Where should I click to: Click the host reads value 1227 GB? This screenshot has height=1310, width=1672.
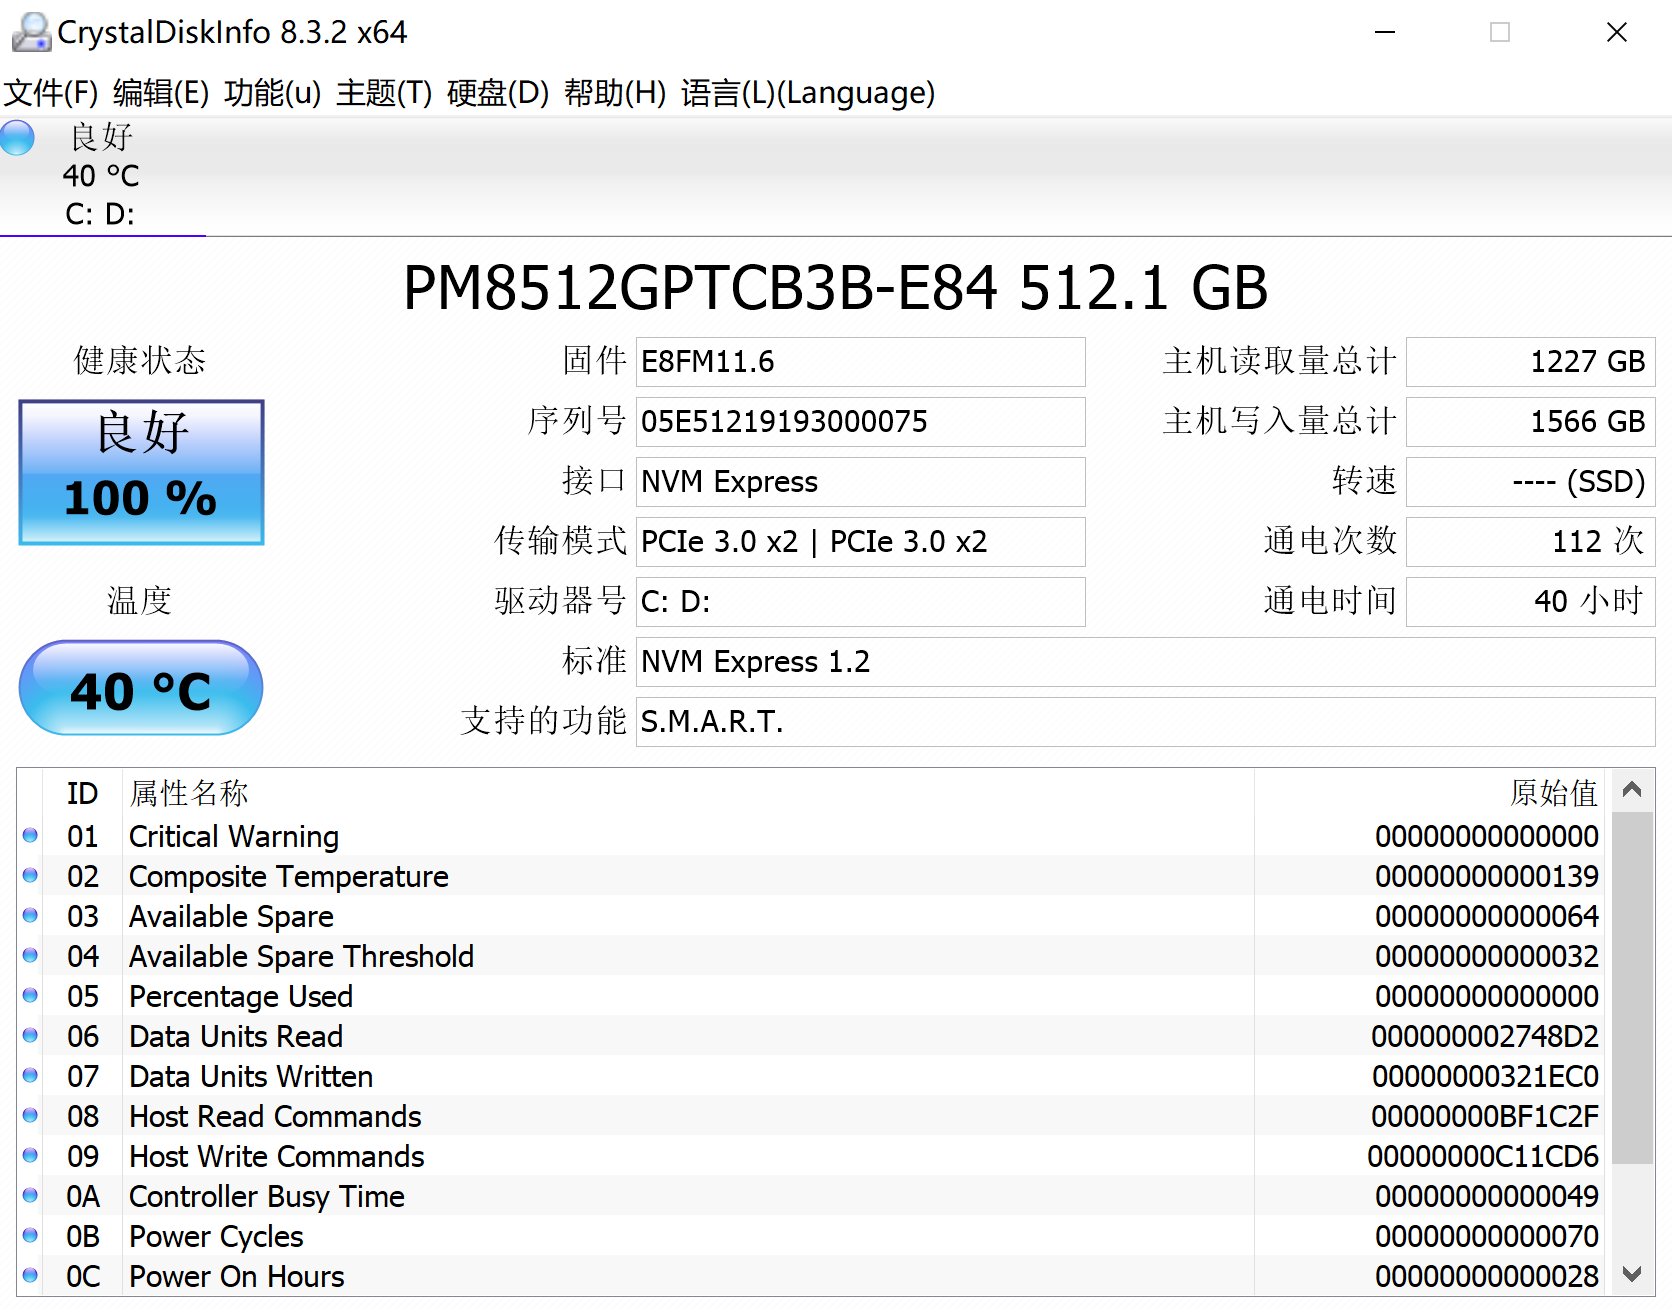click(x=1530, y=362)
